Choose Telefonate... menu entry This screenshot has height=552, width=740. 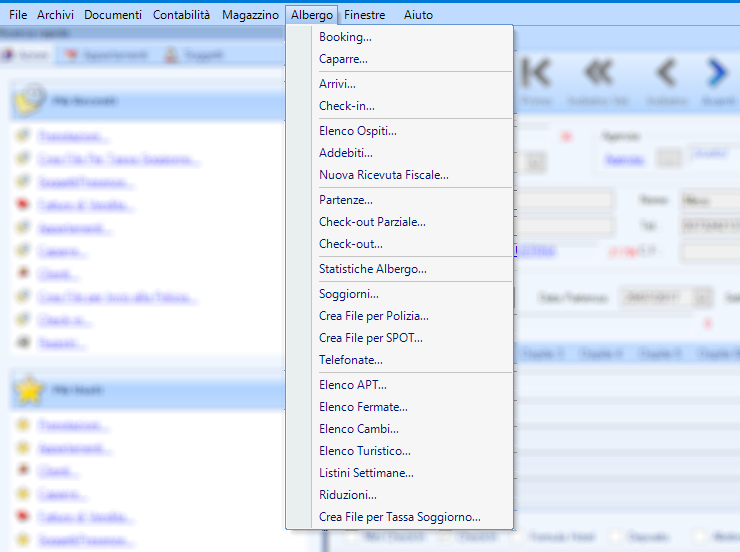pyautogui.click(x=351, y=360)
